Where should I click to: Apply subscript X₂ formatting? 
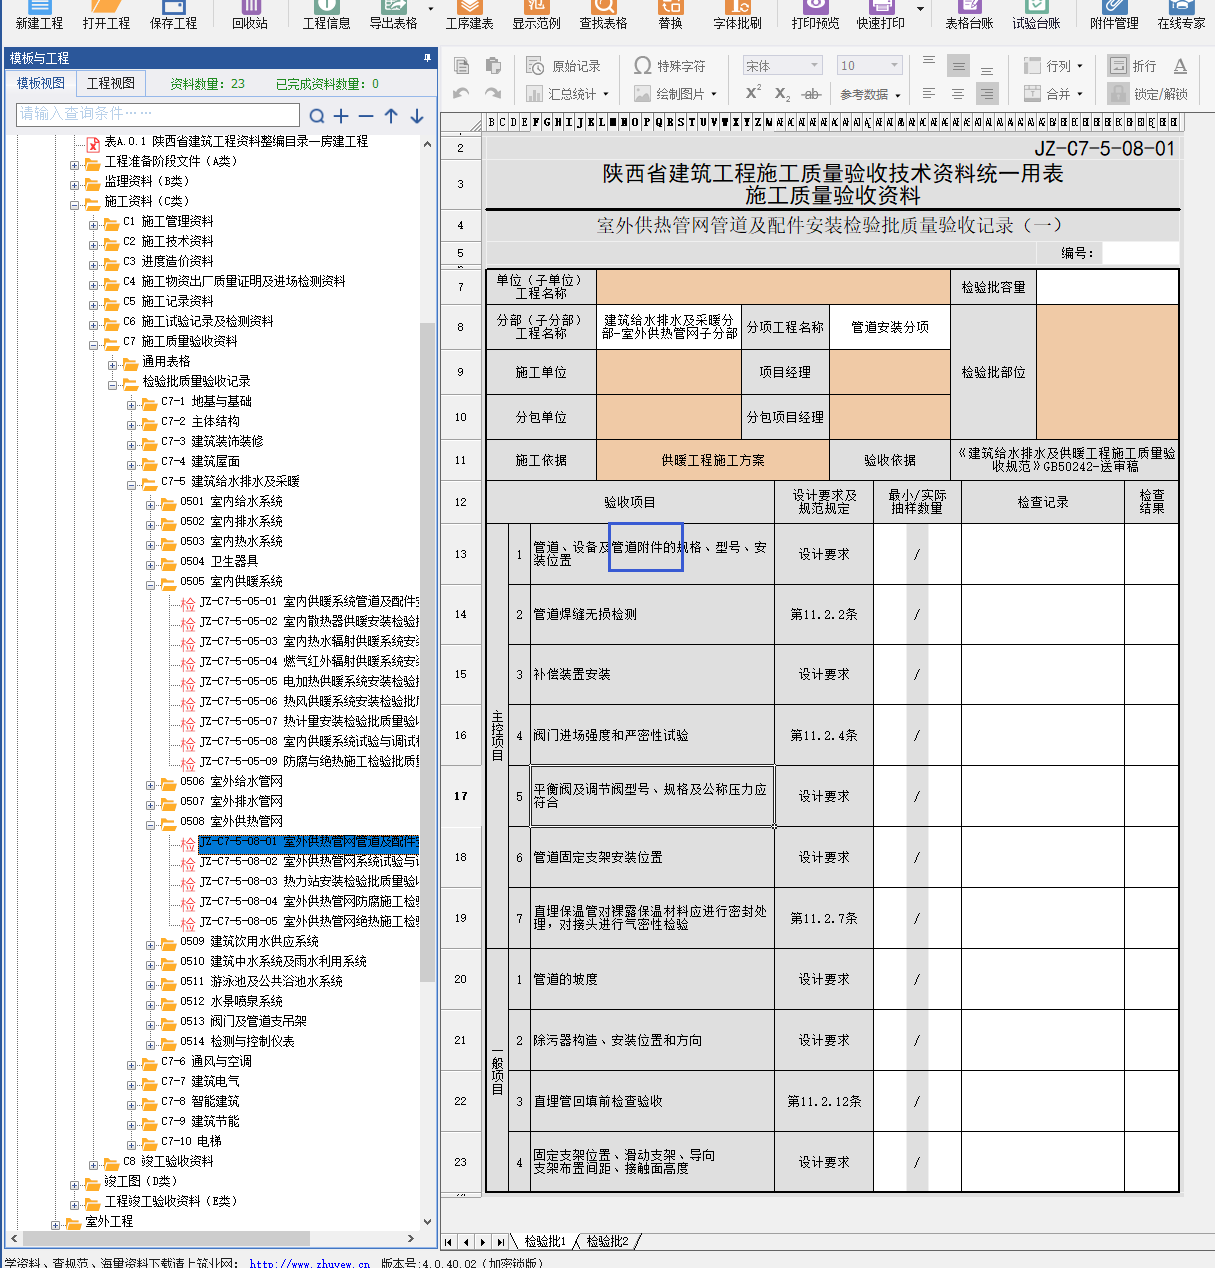pos(783,94)
